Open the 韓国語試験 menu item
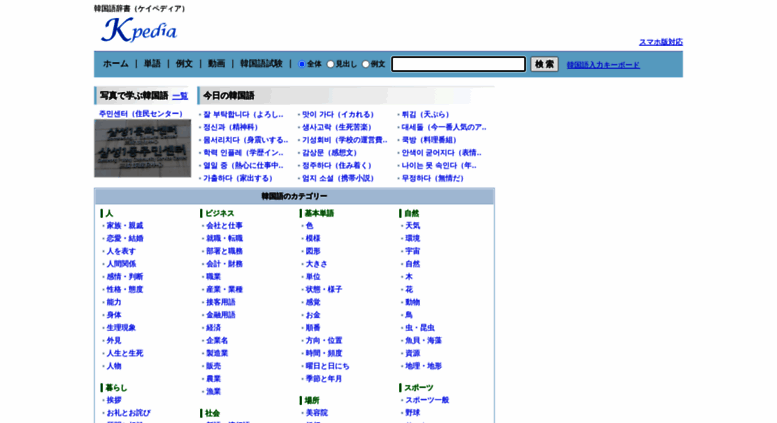 [x=261, y=64]
